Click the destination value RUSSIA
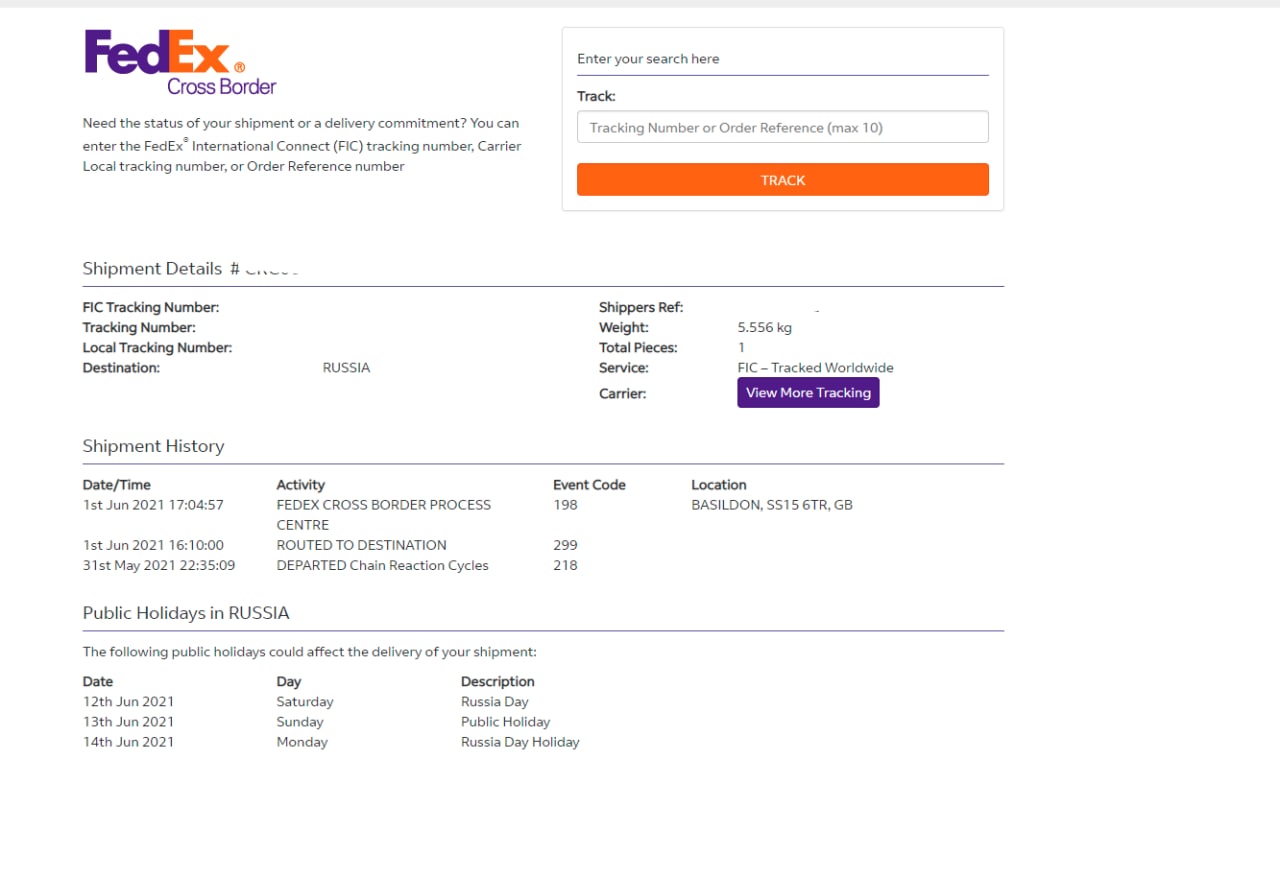 pyautogui.click(x=346, y=368)
